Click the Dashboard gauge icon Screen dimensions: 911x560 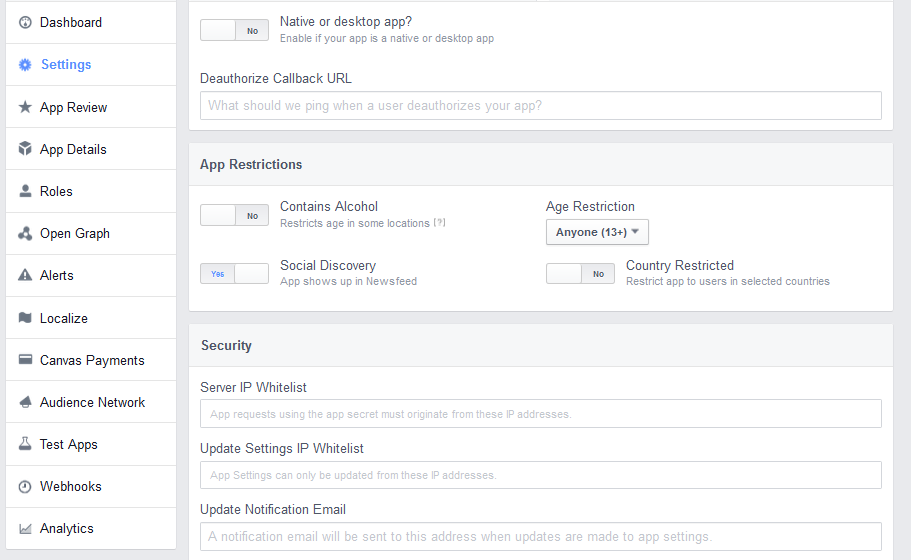(25, 23)
